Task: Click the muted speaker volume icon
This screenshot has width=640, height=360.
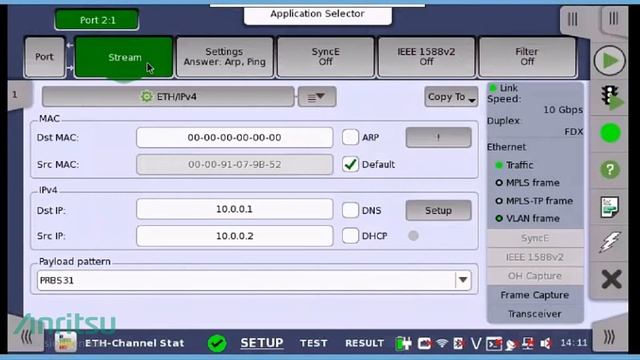Action: click(546, 344)
